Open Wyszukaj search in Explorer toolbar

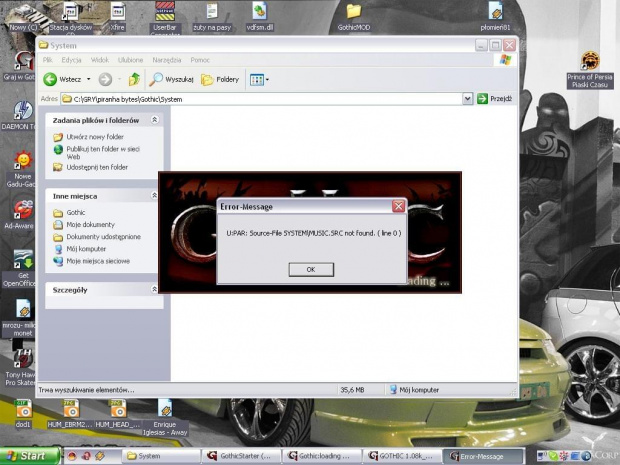click(x=171, y=79)
